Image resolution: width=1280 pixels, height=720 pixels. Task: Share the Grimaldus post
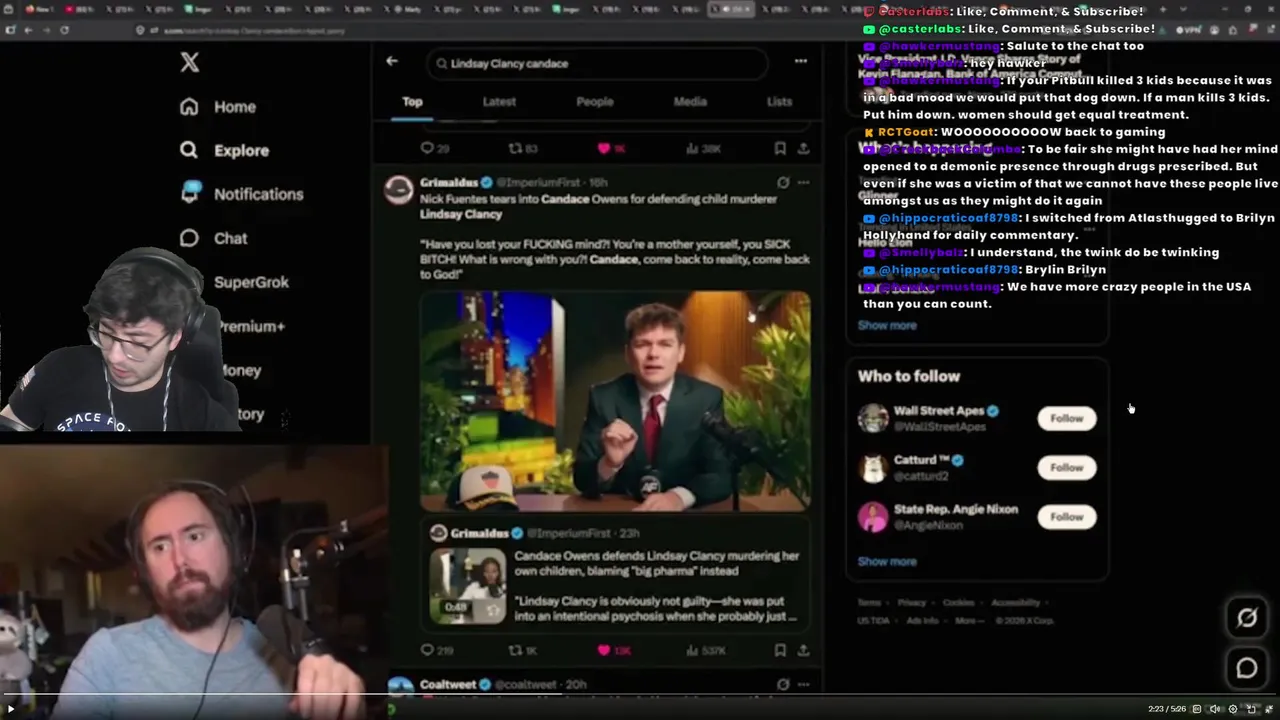803,650
